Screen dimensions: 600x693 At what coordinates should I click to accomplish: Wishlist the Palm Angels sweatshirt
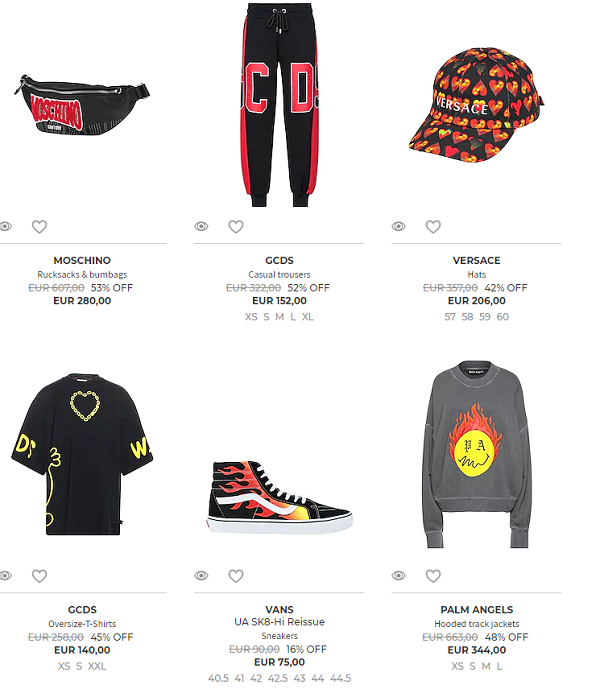click(433, 576)
